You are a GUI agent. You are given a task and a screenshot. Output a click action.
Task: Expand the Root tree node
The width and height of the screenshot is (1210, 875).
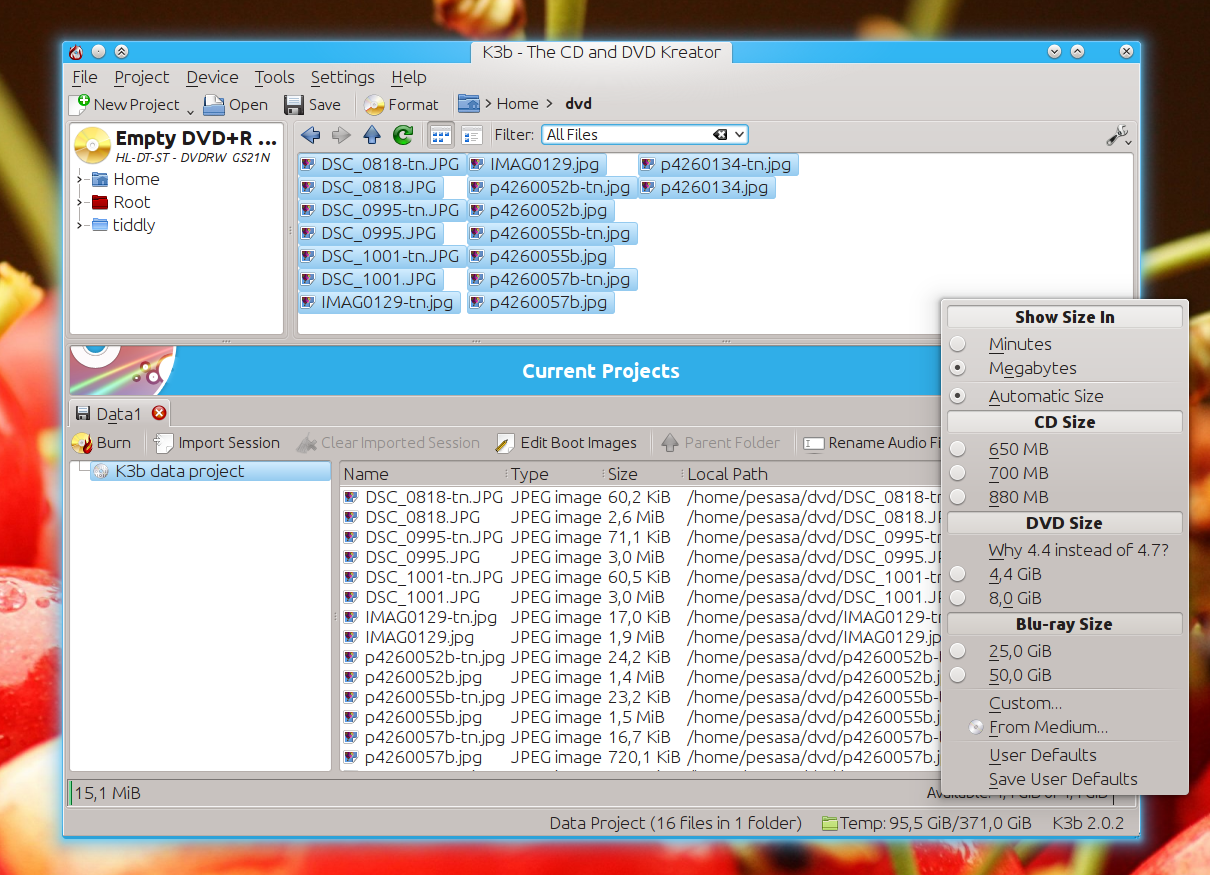(x=80, y=203)
